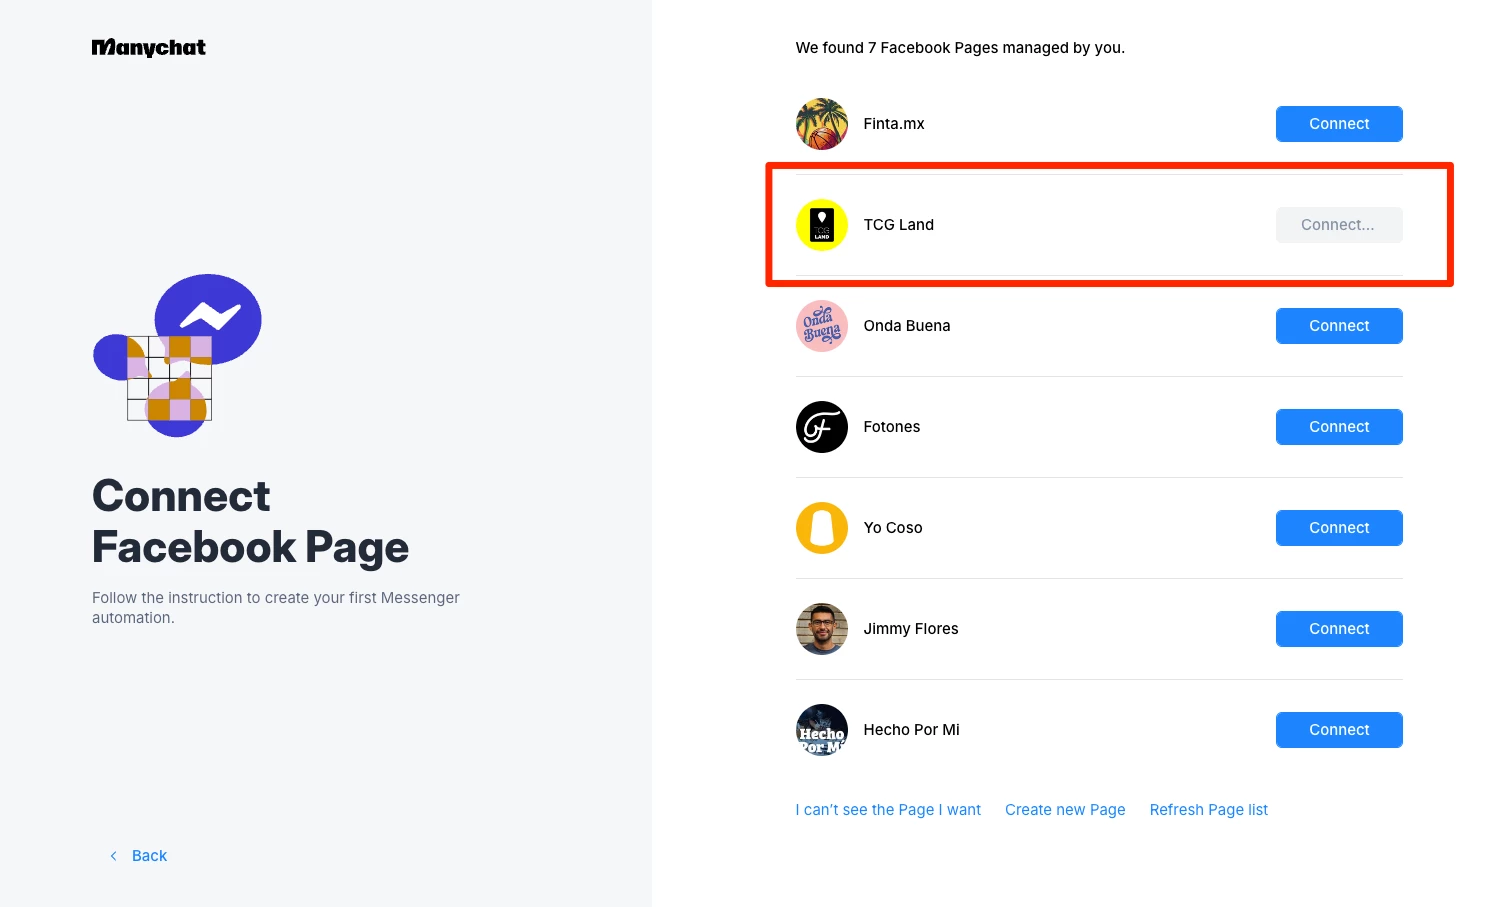Click the "We found 7 Facebook Pages" text
Screen dimensions: 1508x907
960,48
